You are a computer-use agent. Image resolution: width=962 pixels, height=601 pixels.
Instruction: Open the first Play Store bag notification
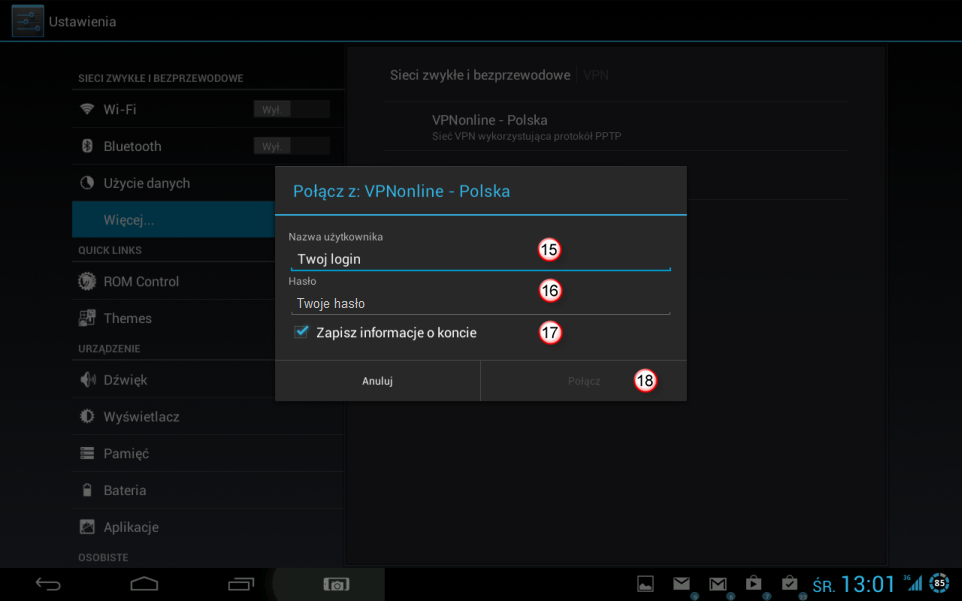(x=753, y=583)
